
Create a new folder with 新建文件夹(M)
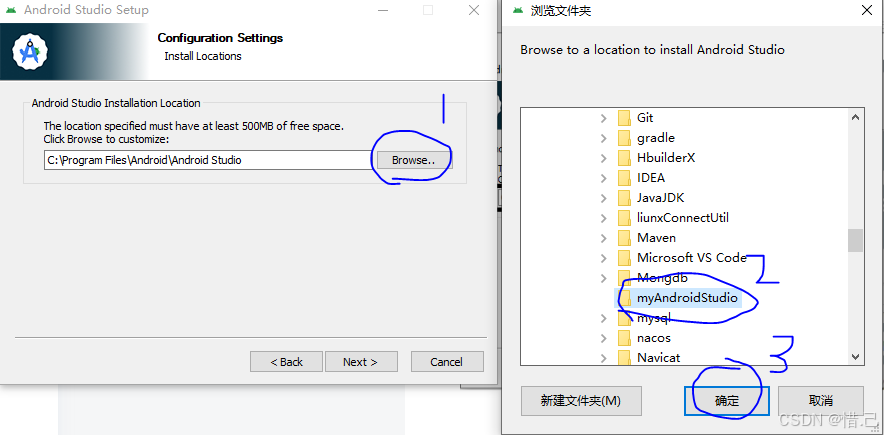coord(581,401)
